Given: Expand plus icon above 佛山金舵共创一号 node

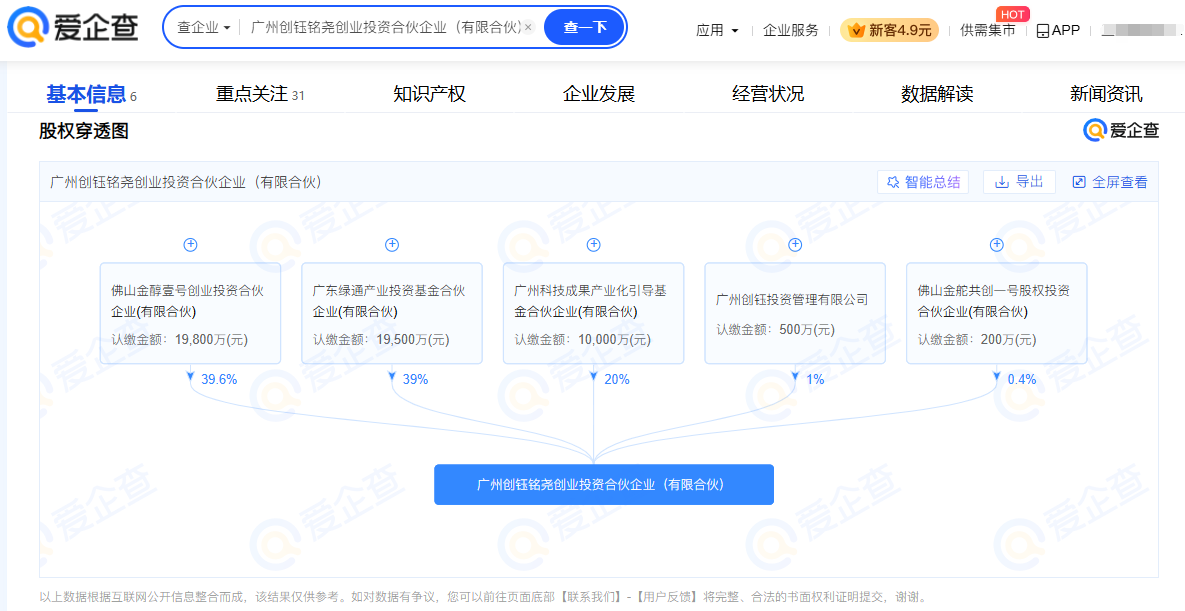Looking at the screenshot, I should coord(996,244).
